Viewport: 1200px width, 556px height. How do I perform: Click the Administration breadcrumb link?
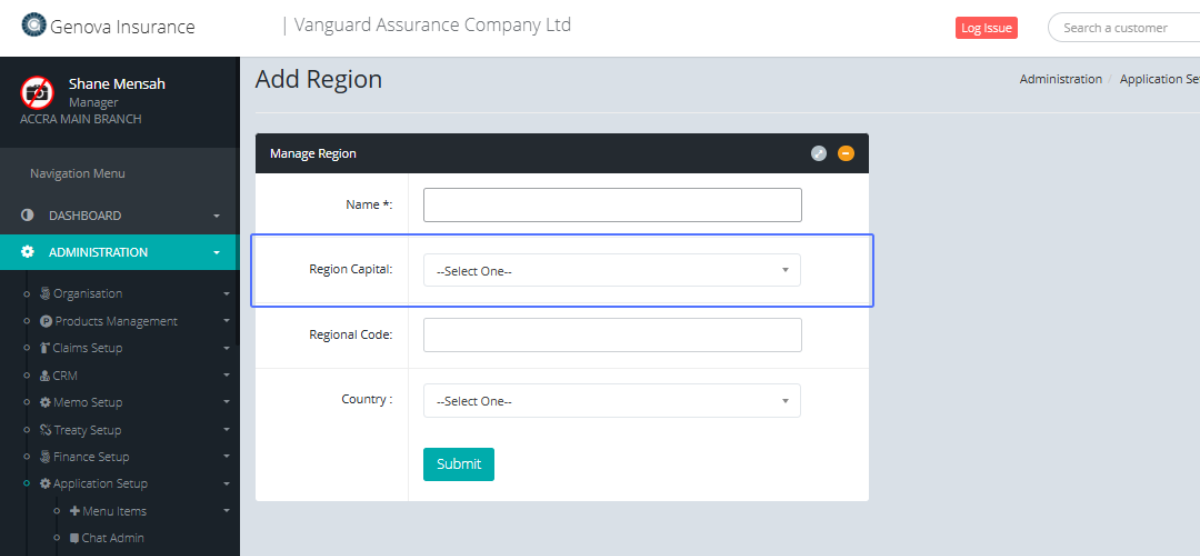[x=1060, y=79]
